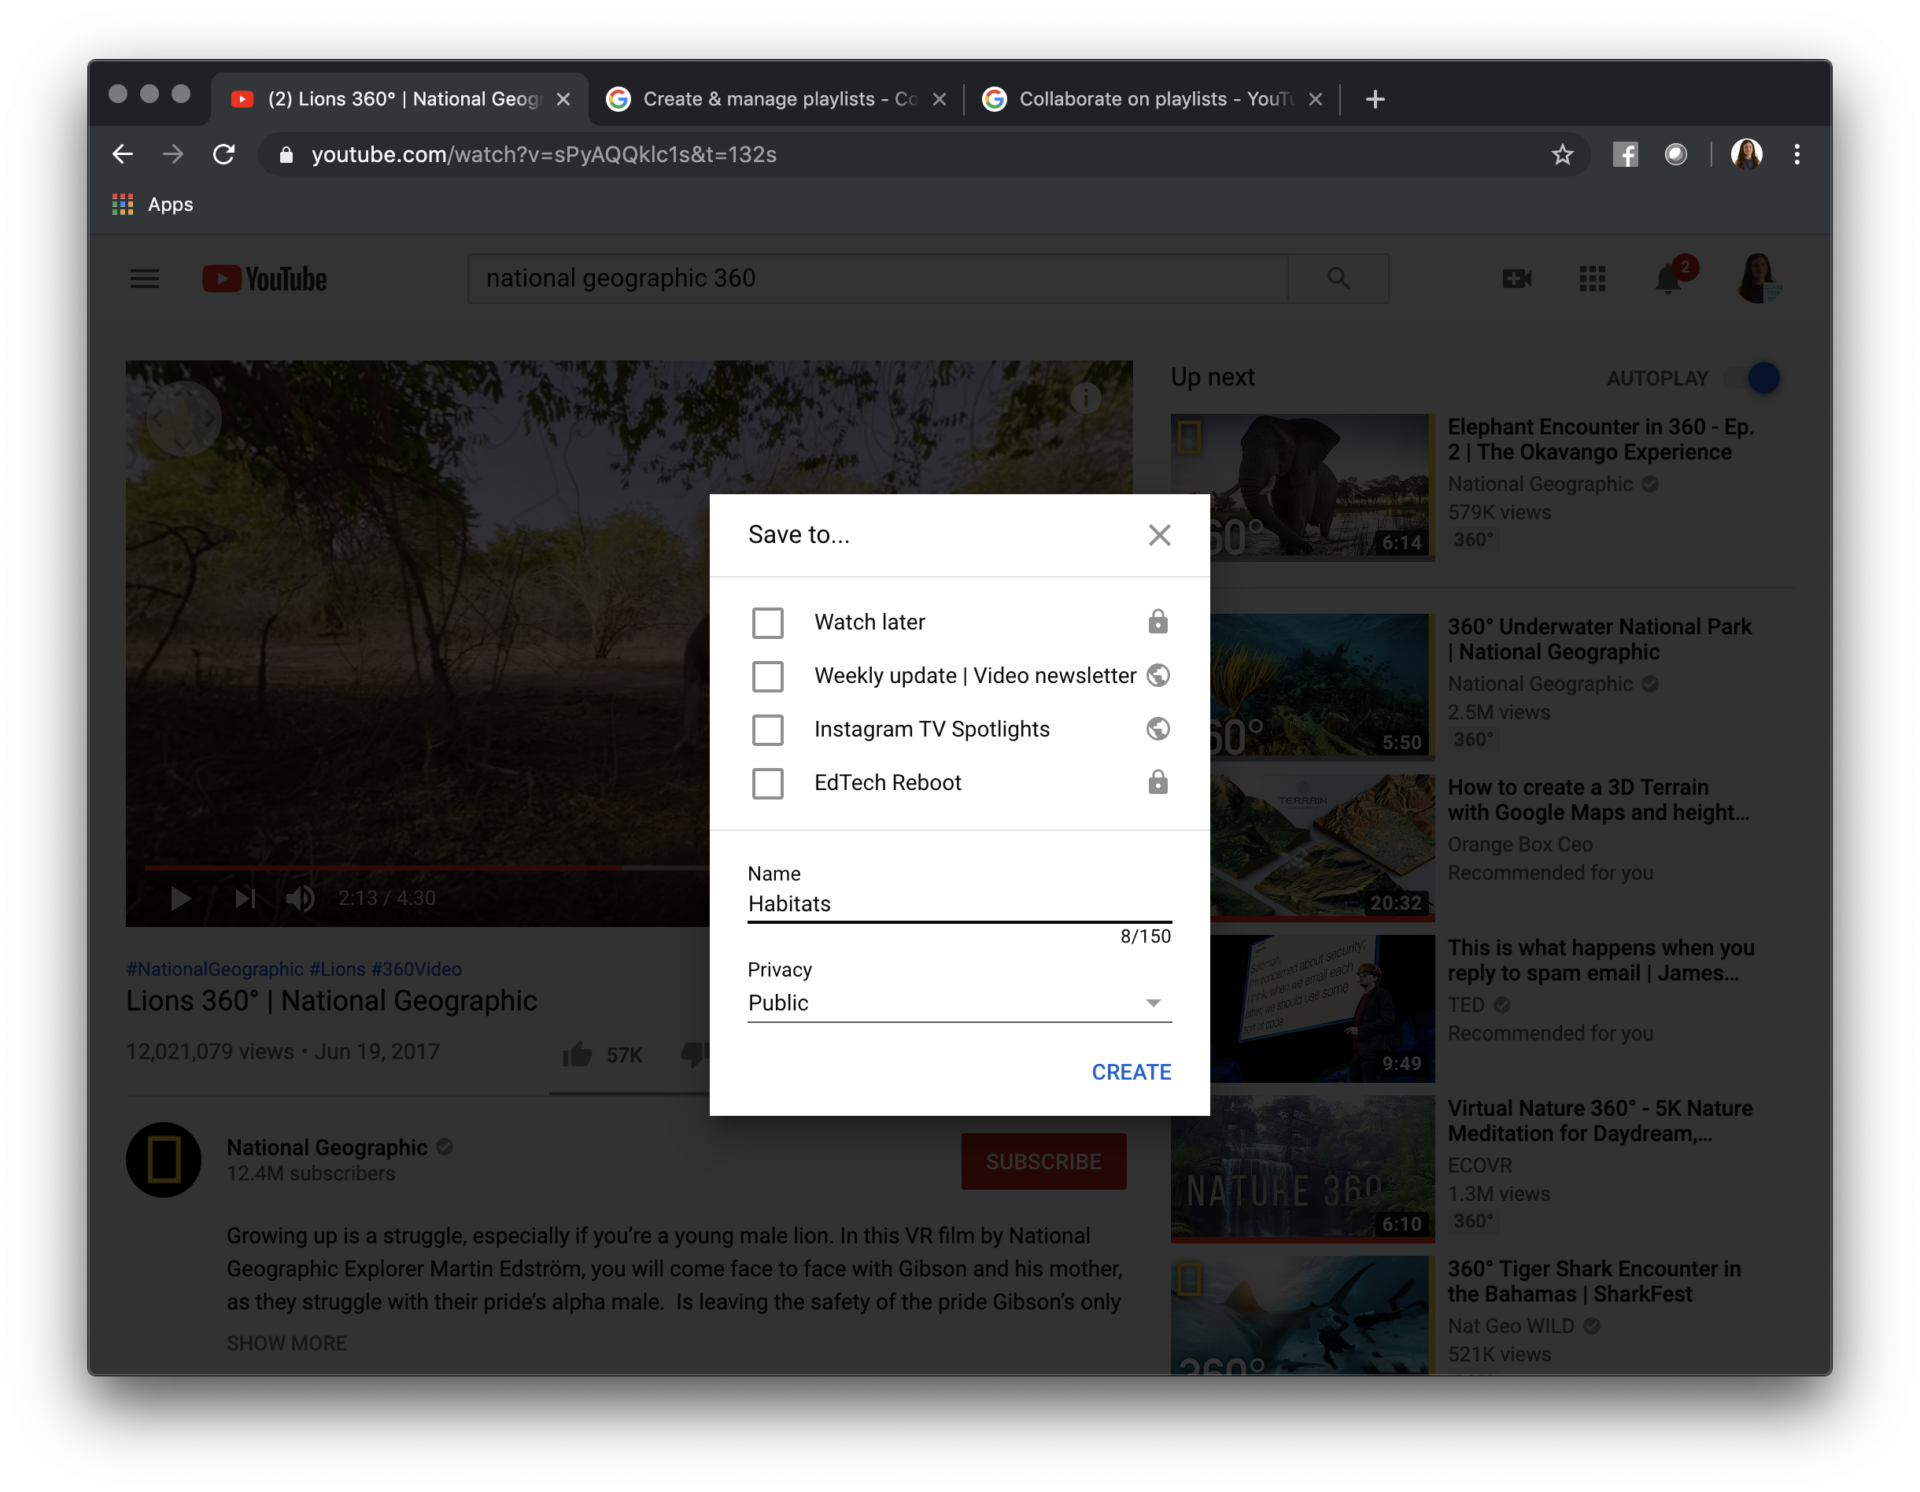Image resolution: width=1920 pixels, height=1492 pixels.
Task: Open the notifications bell
Action: click(1668, 278)
